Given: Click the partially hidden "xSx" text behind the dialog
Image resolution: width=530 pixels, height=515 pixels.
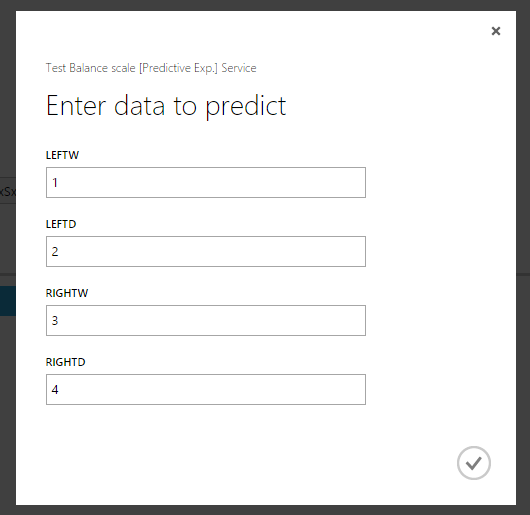Looking at the screenshot, I should [8, 192].
